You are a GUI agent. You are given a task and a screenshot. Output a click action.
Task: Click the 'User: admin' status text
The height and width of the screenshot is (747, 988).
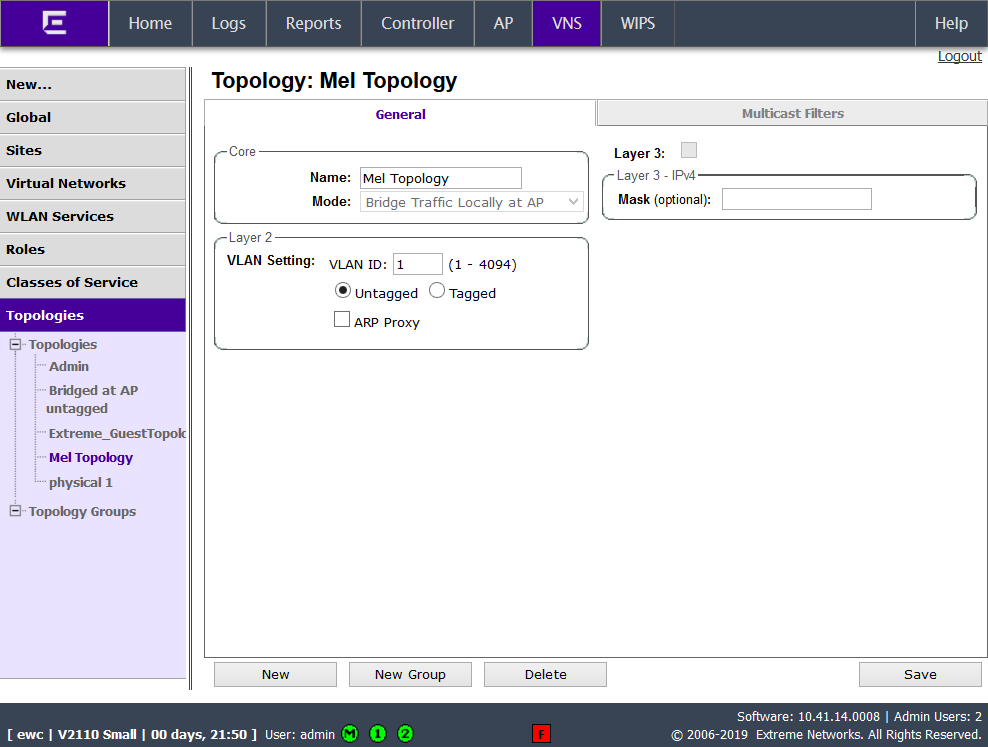[x=300, y=734]
